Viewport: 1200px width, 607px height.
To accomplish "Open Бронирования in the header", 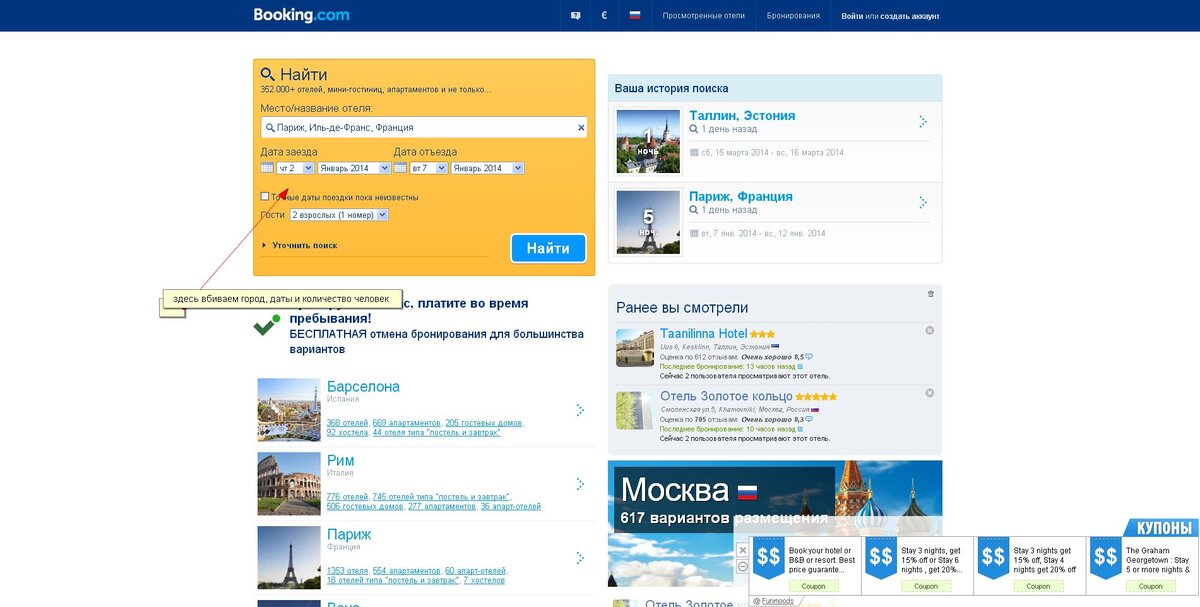I will [x=793, y=16].
